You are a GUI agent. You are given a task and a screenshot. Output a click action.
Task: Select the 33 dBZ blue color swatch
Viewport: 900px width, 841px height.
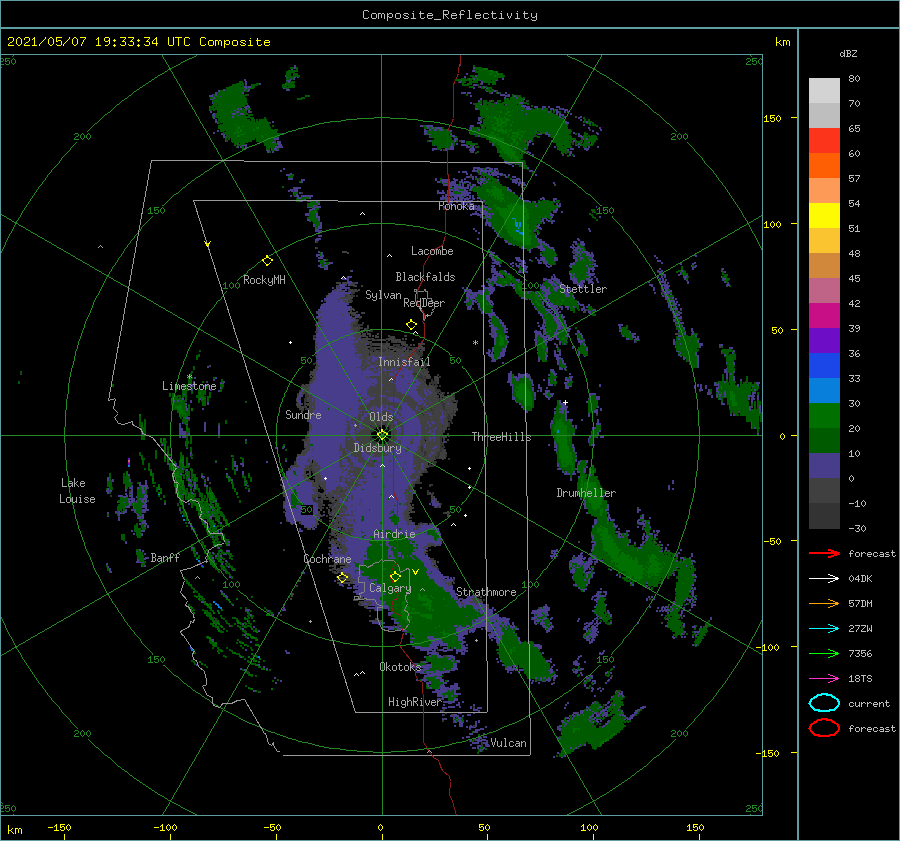[824, 390]
